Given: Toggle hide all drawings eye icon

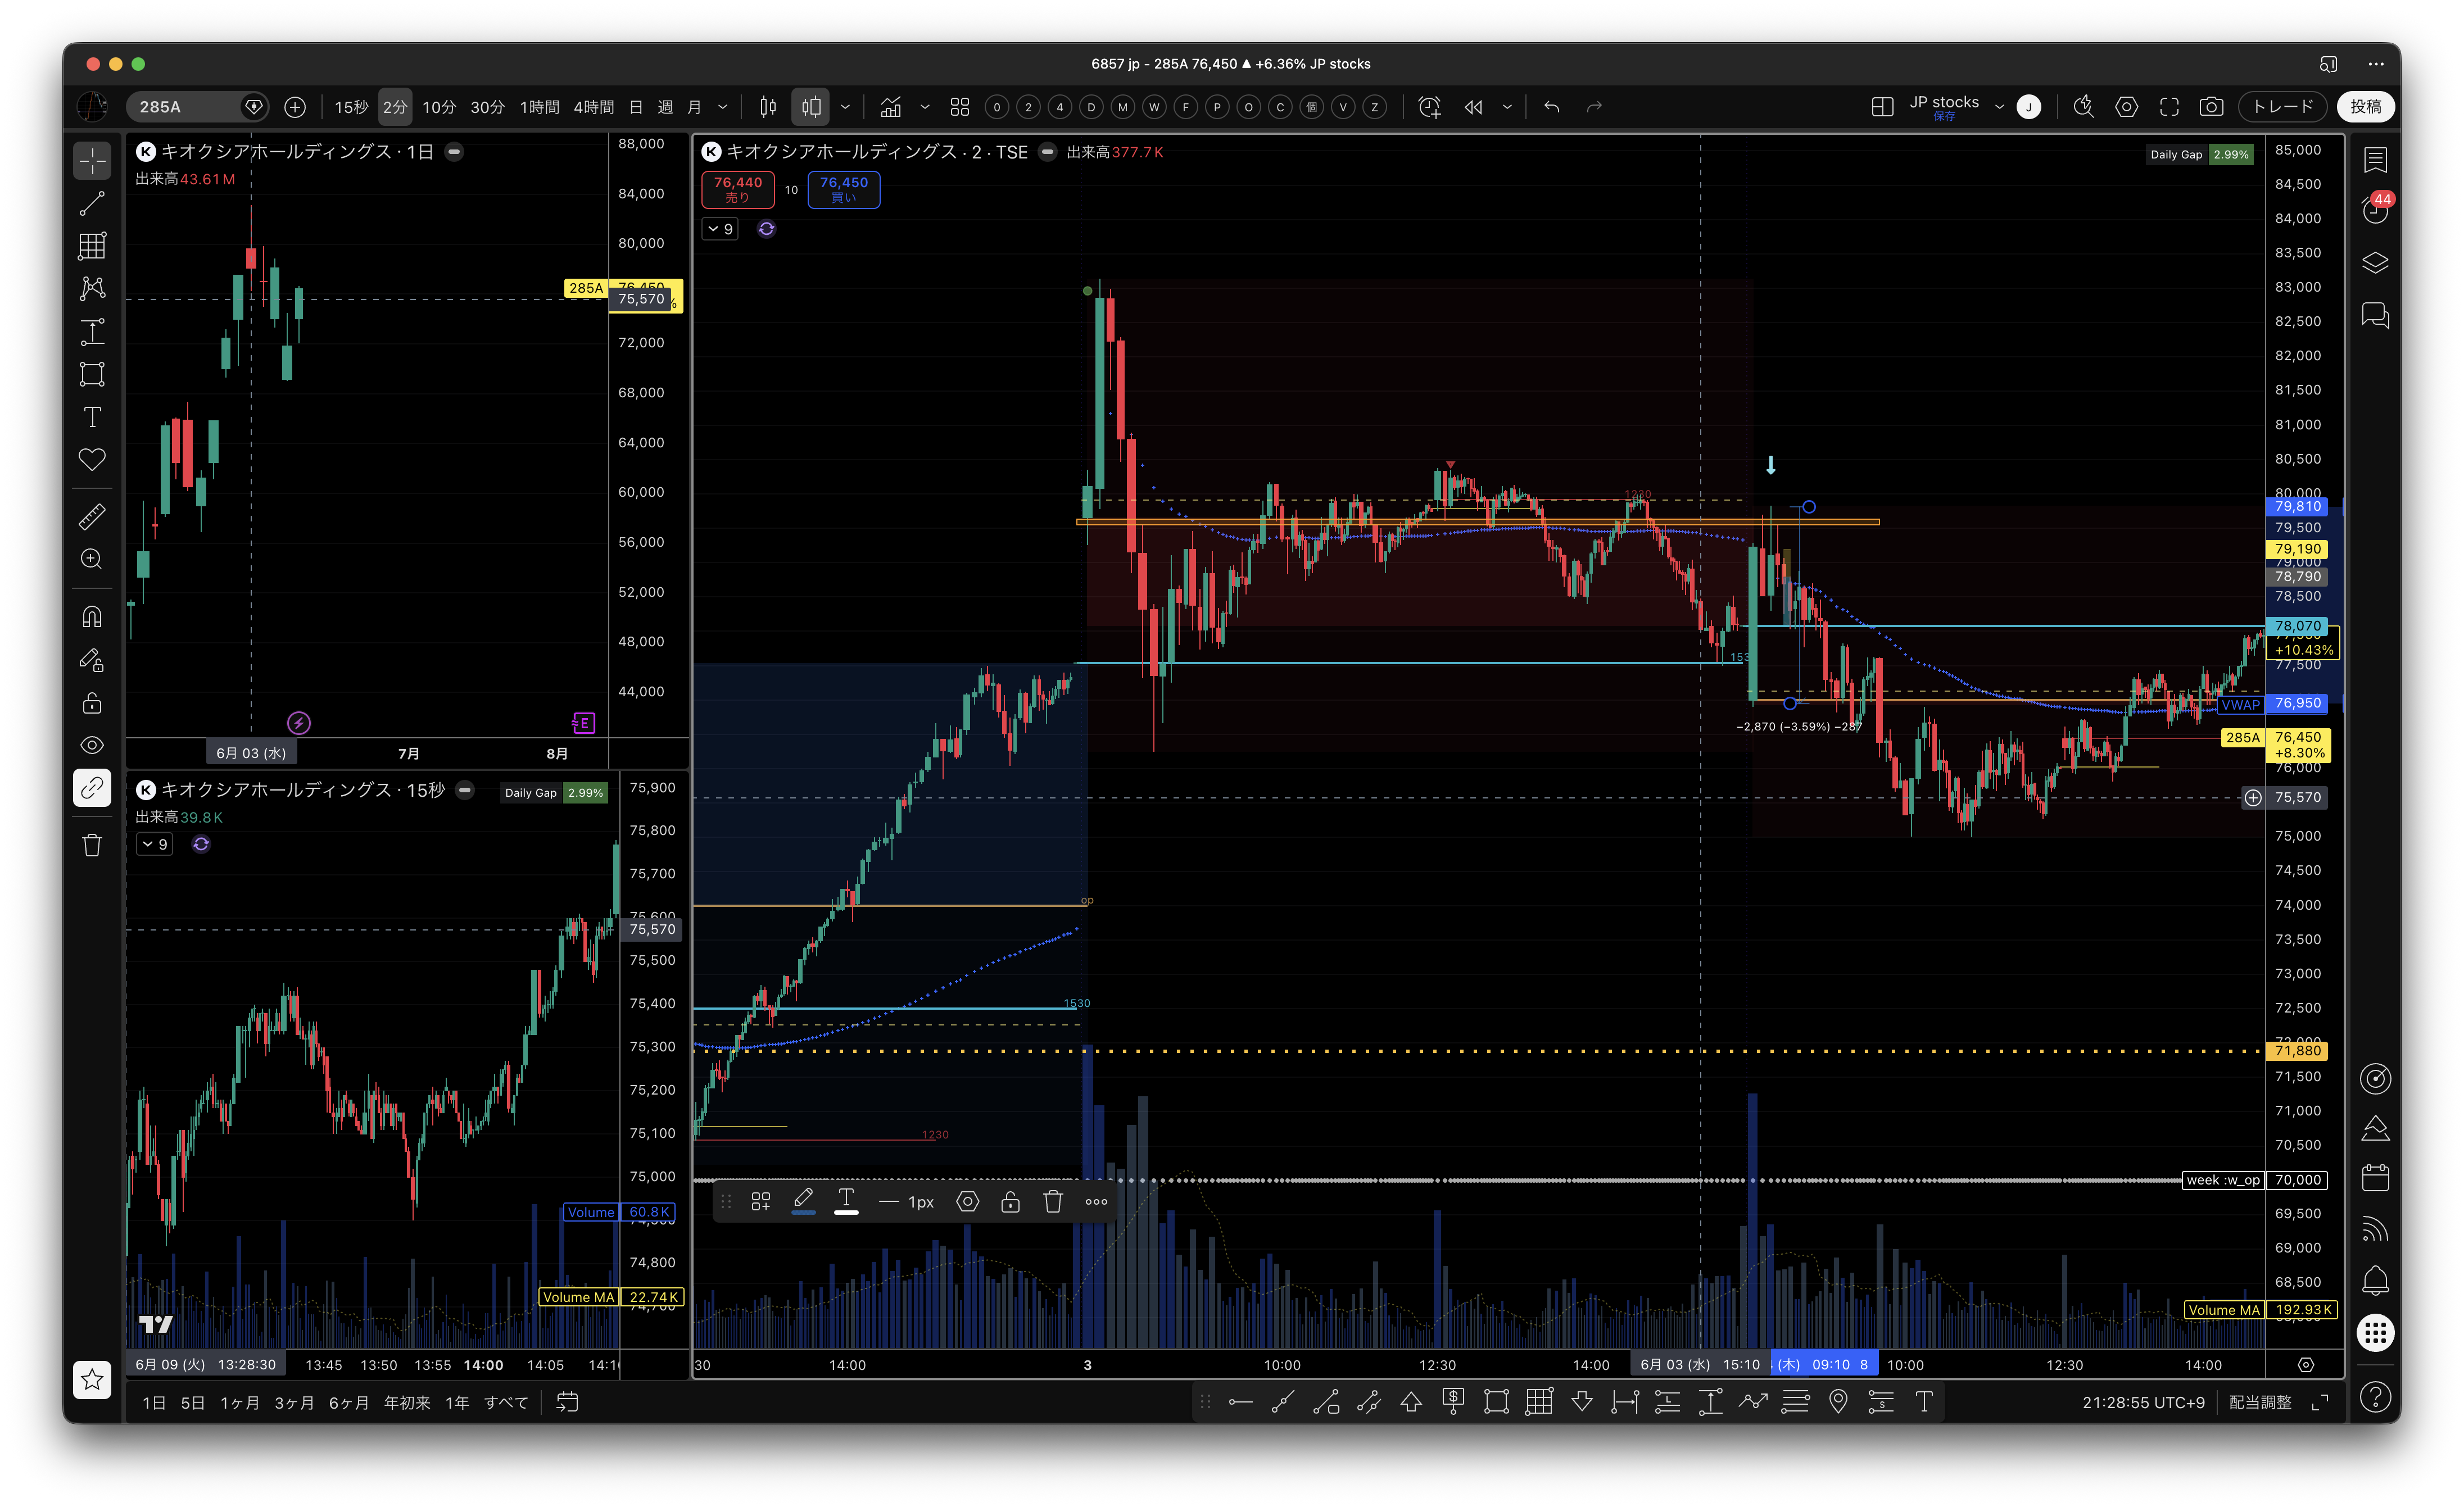Looking at the screenshot, I should click(92, 745).
